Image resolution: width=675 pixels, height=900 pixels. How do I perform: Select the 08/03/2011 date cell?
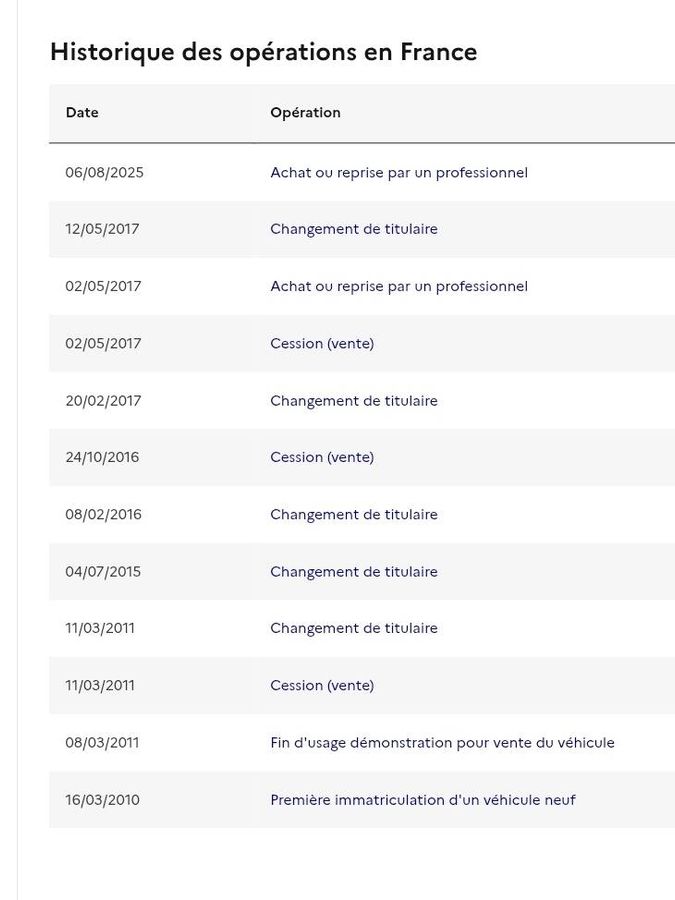(x=102, y=743)
